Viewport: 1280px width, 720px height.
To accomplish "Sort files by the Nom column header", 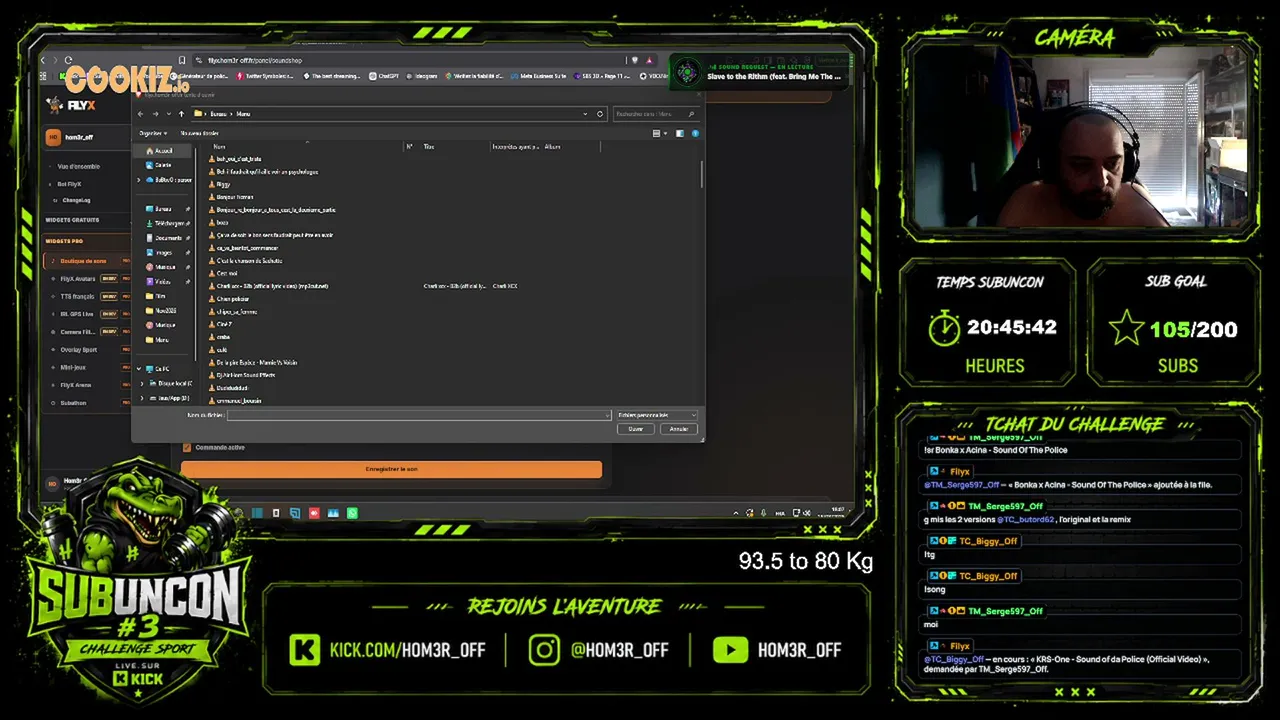I will click(219, 147).
